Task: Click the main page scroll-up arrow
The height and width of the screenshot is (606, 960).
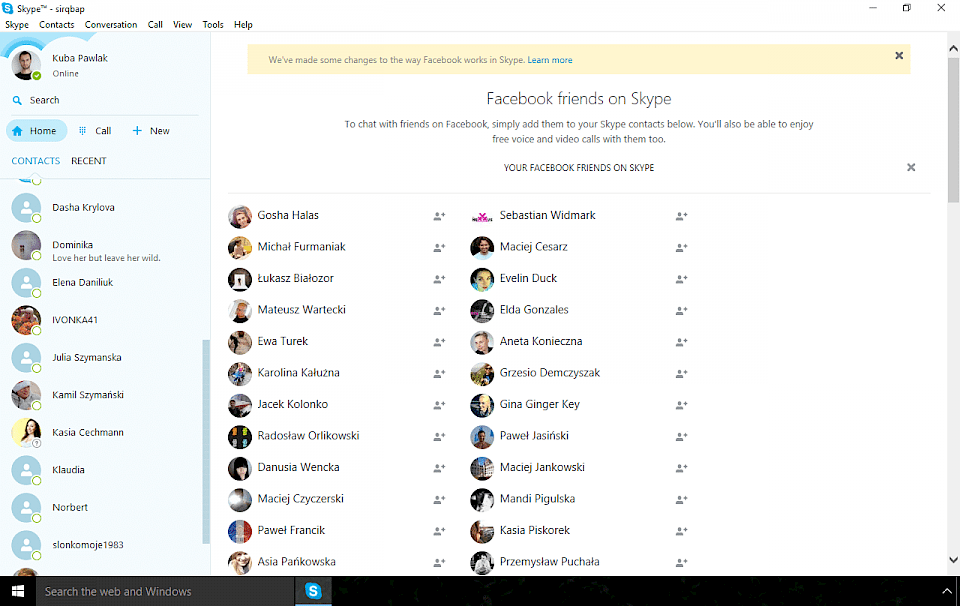Action: tap(953, 48)
